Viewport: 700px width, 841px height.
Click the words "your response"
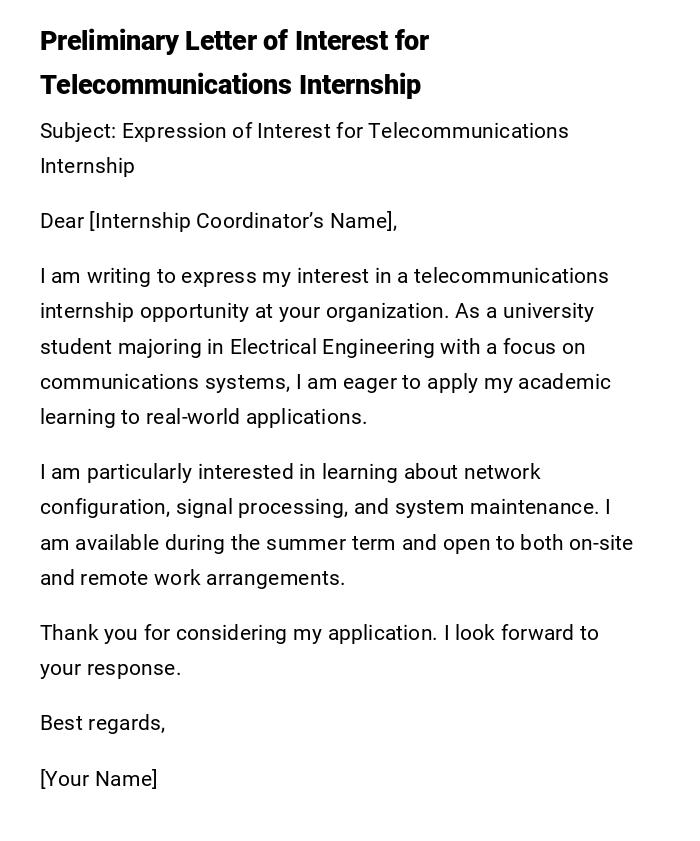click(x=110, y=668)
